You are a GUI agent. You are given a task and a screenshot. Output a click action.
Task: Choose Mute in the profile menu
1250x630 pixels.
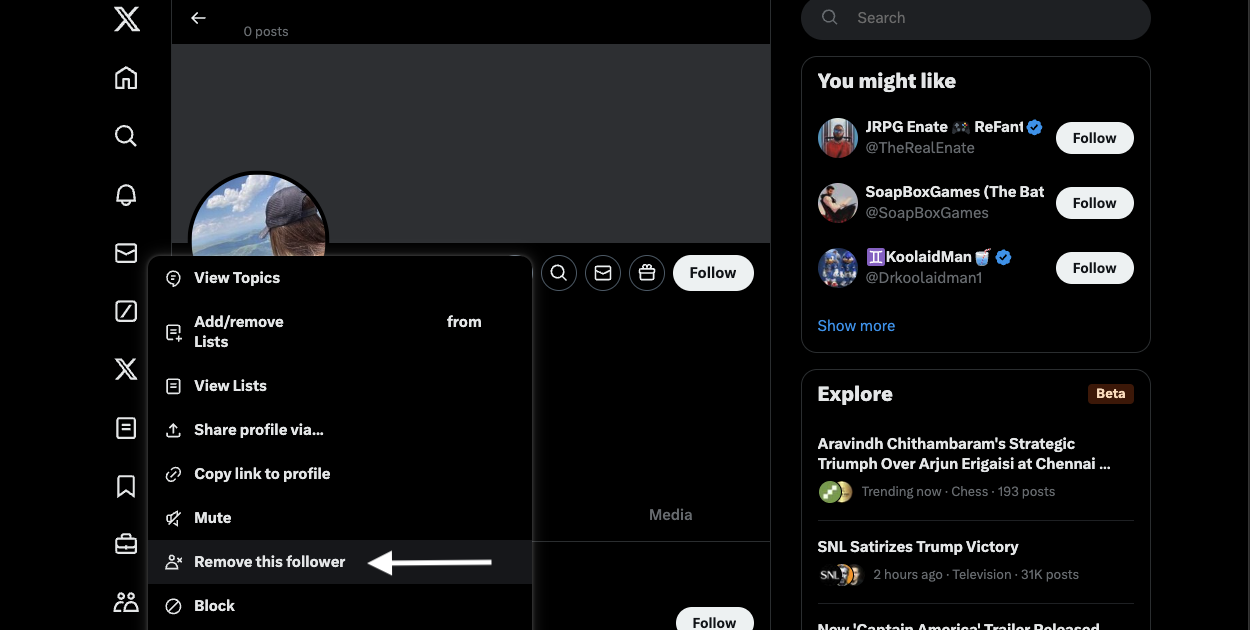212,518
